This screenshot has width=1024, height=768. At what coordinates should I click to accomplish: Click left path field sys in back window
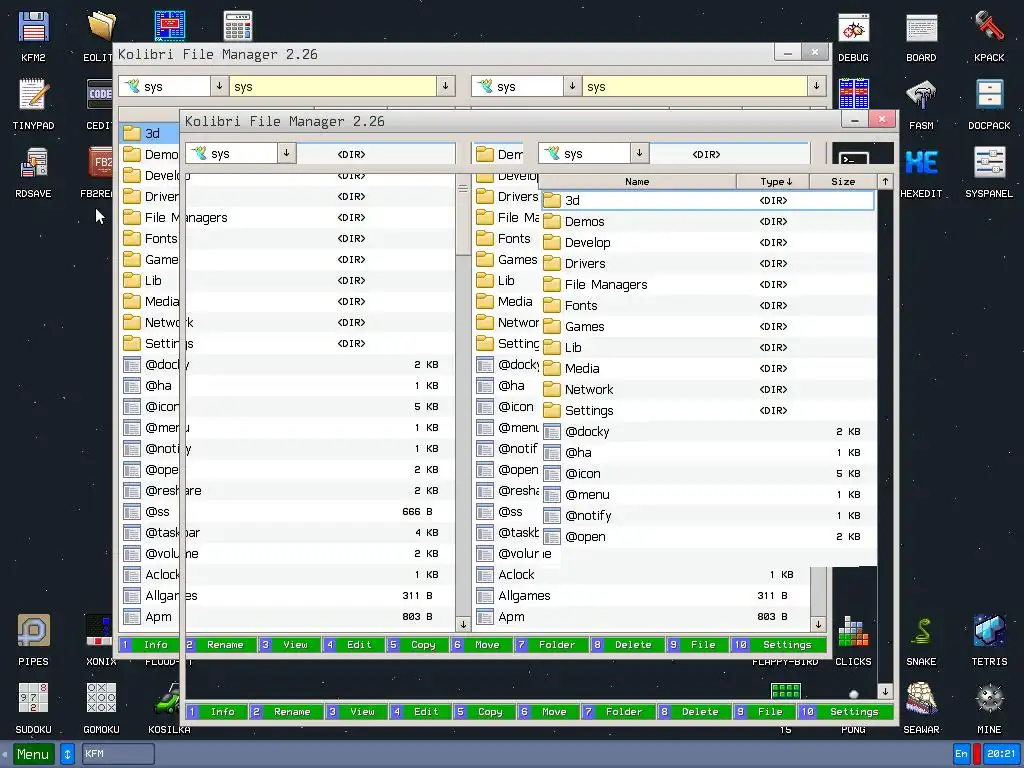(332, 86)
